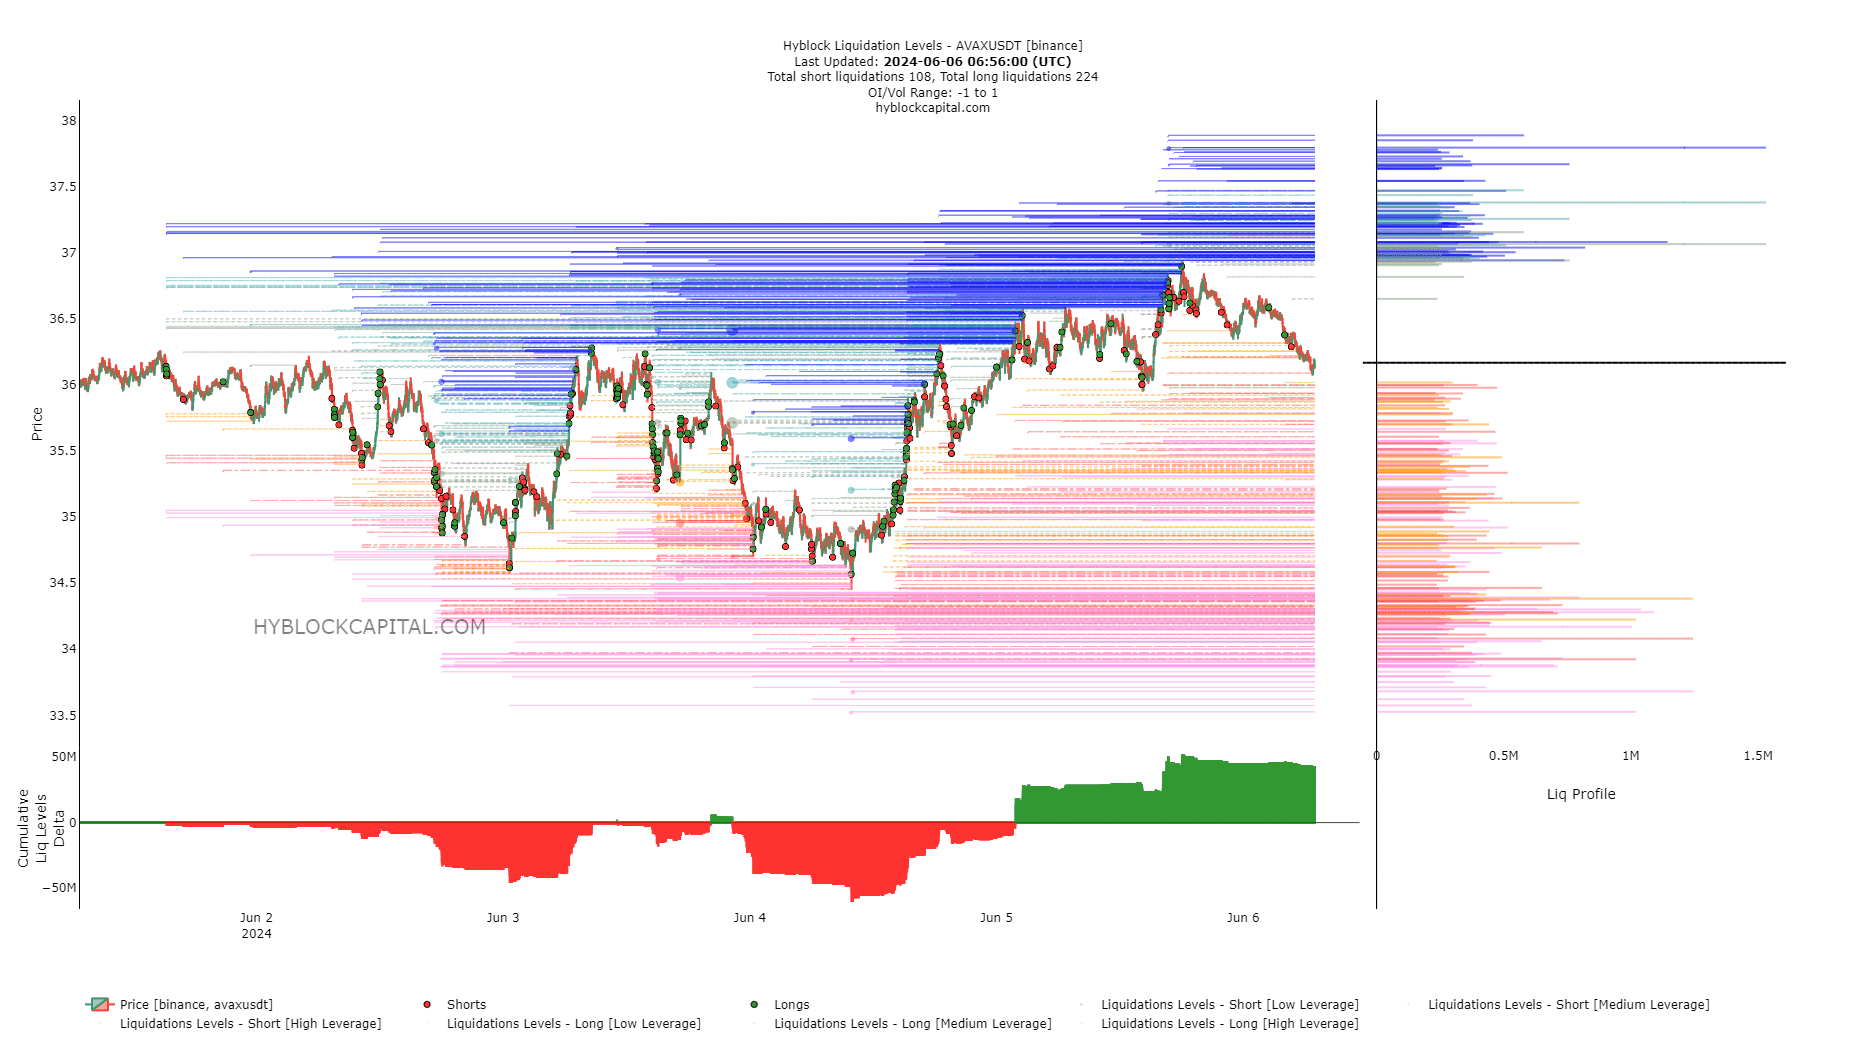Click the Last Updated timestamp line
This screenshot has width=1866, height=1050.
(x=932, y=61)
